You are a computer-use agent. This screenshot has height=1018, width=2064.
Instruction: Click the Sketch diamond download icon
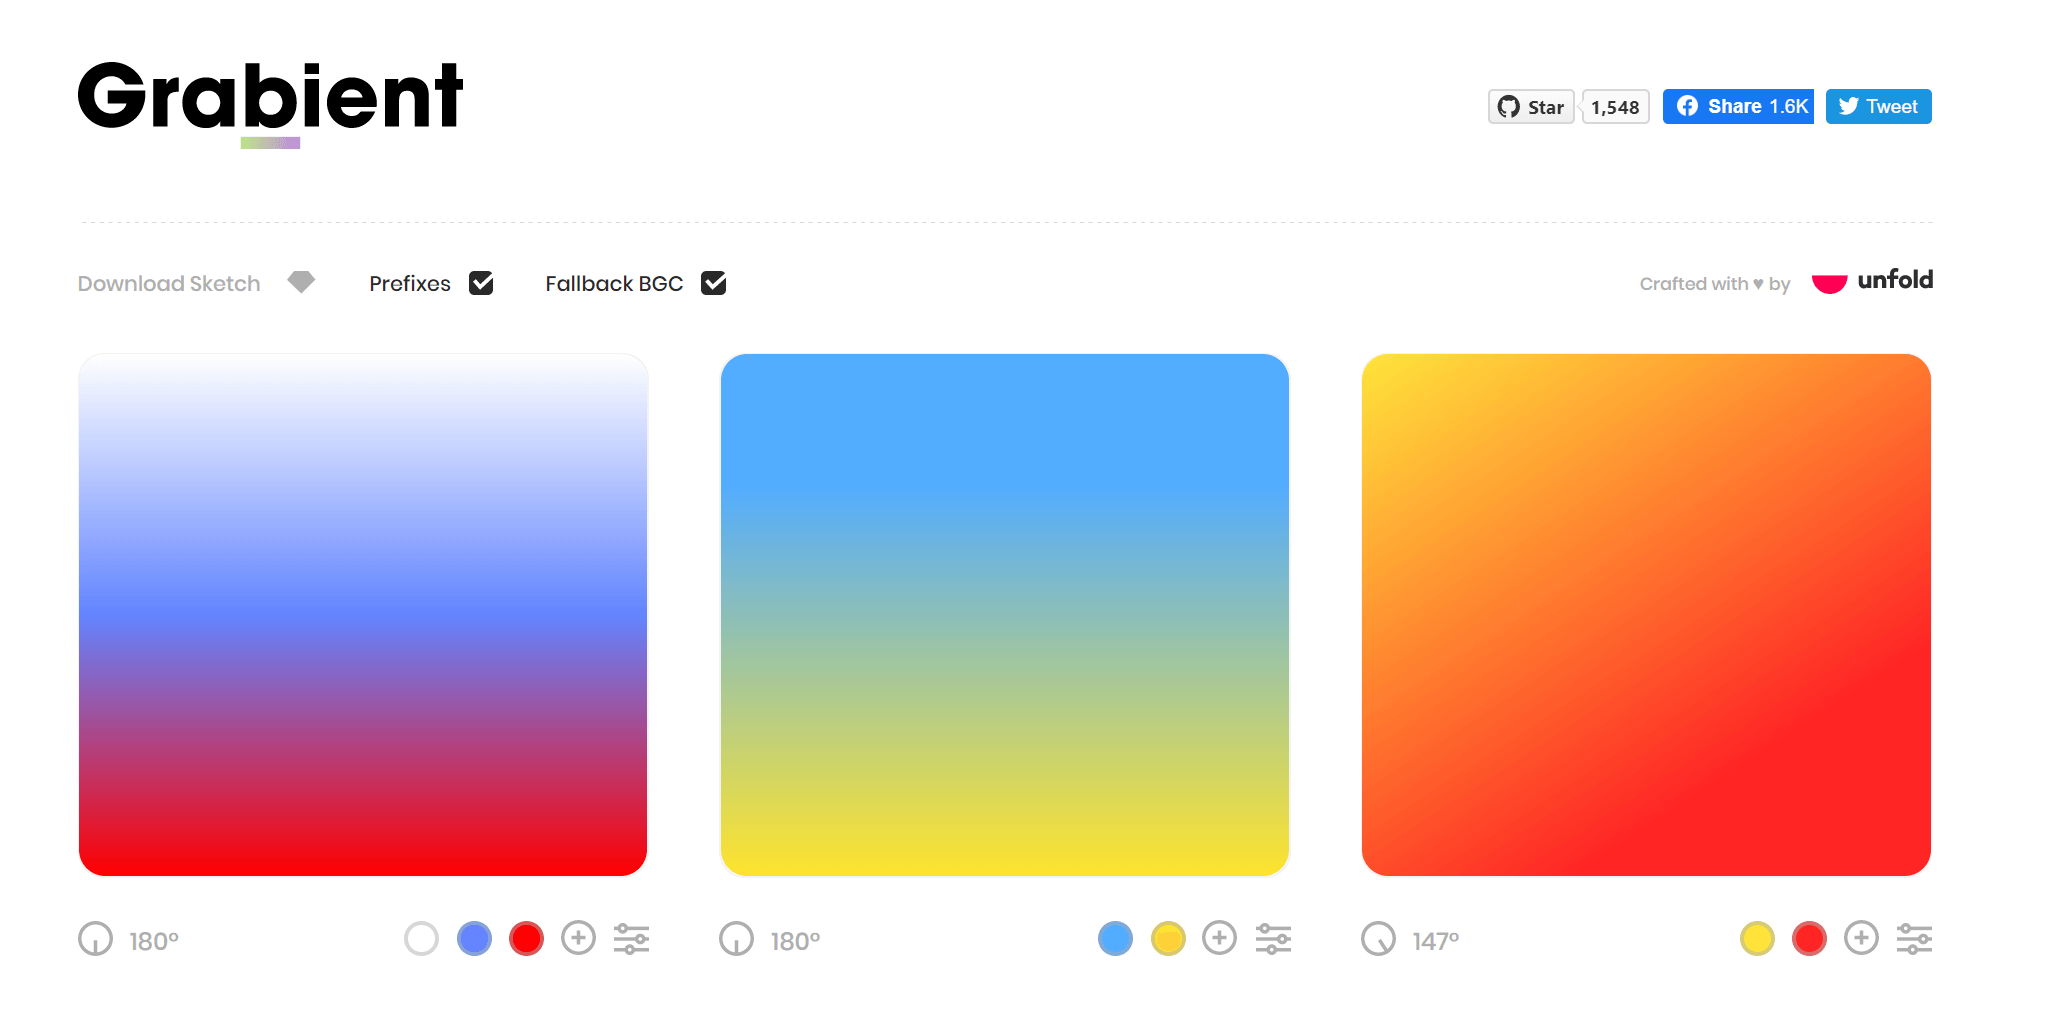(301, 282)
